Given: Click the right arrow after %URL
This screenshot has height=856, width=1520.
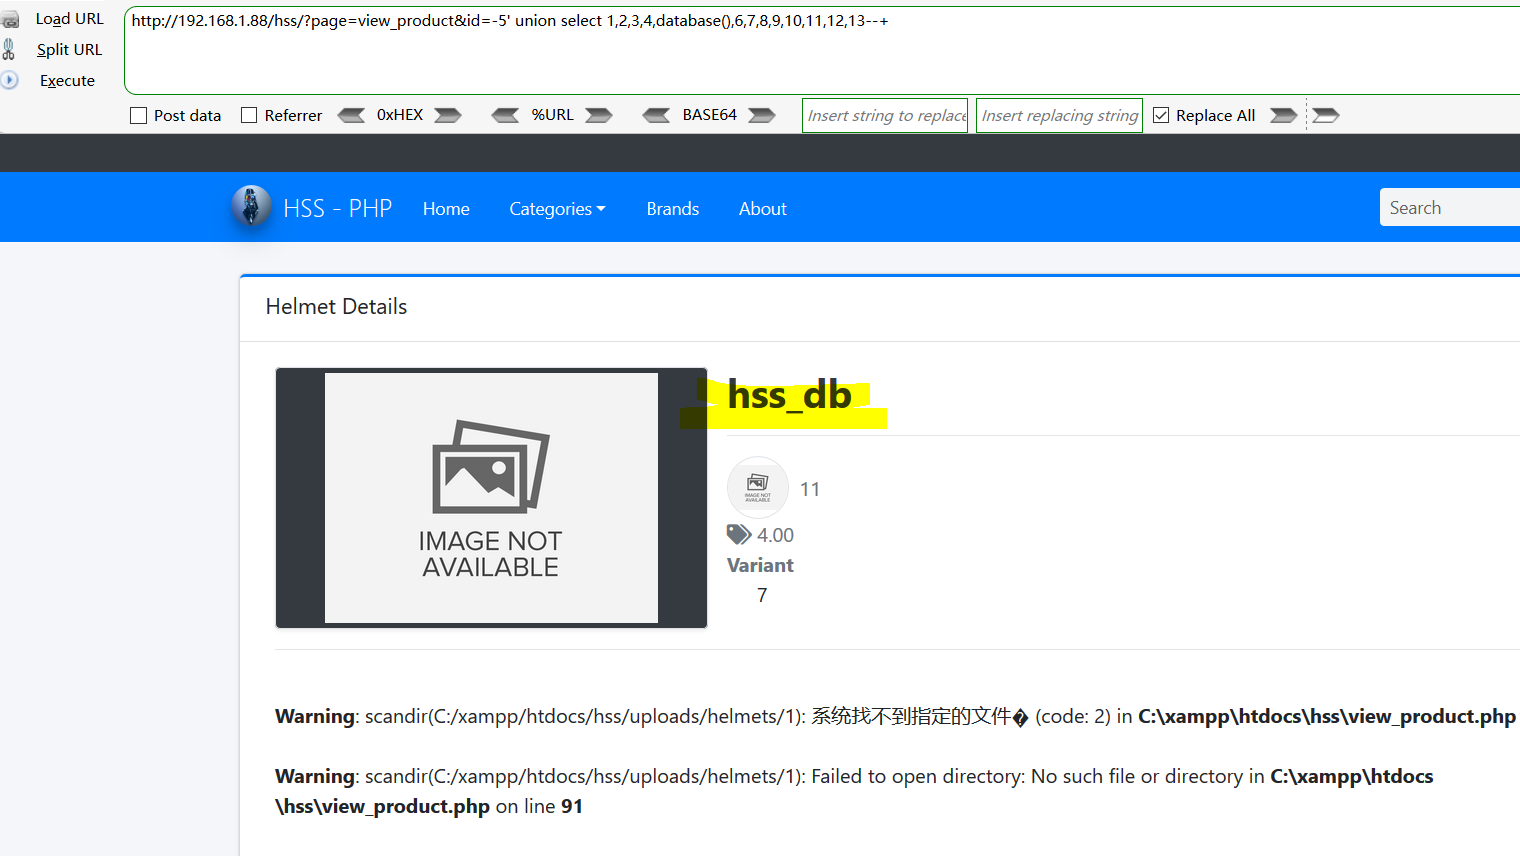Looking at the screenshot, I should tap(599, 116).
